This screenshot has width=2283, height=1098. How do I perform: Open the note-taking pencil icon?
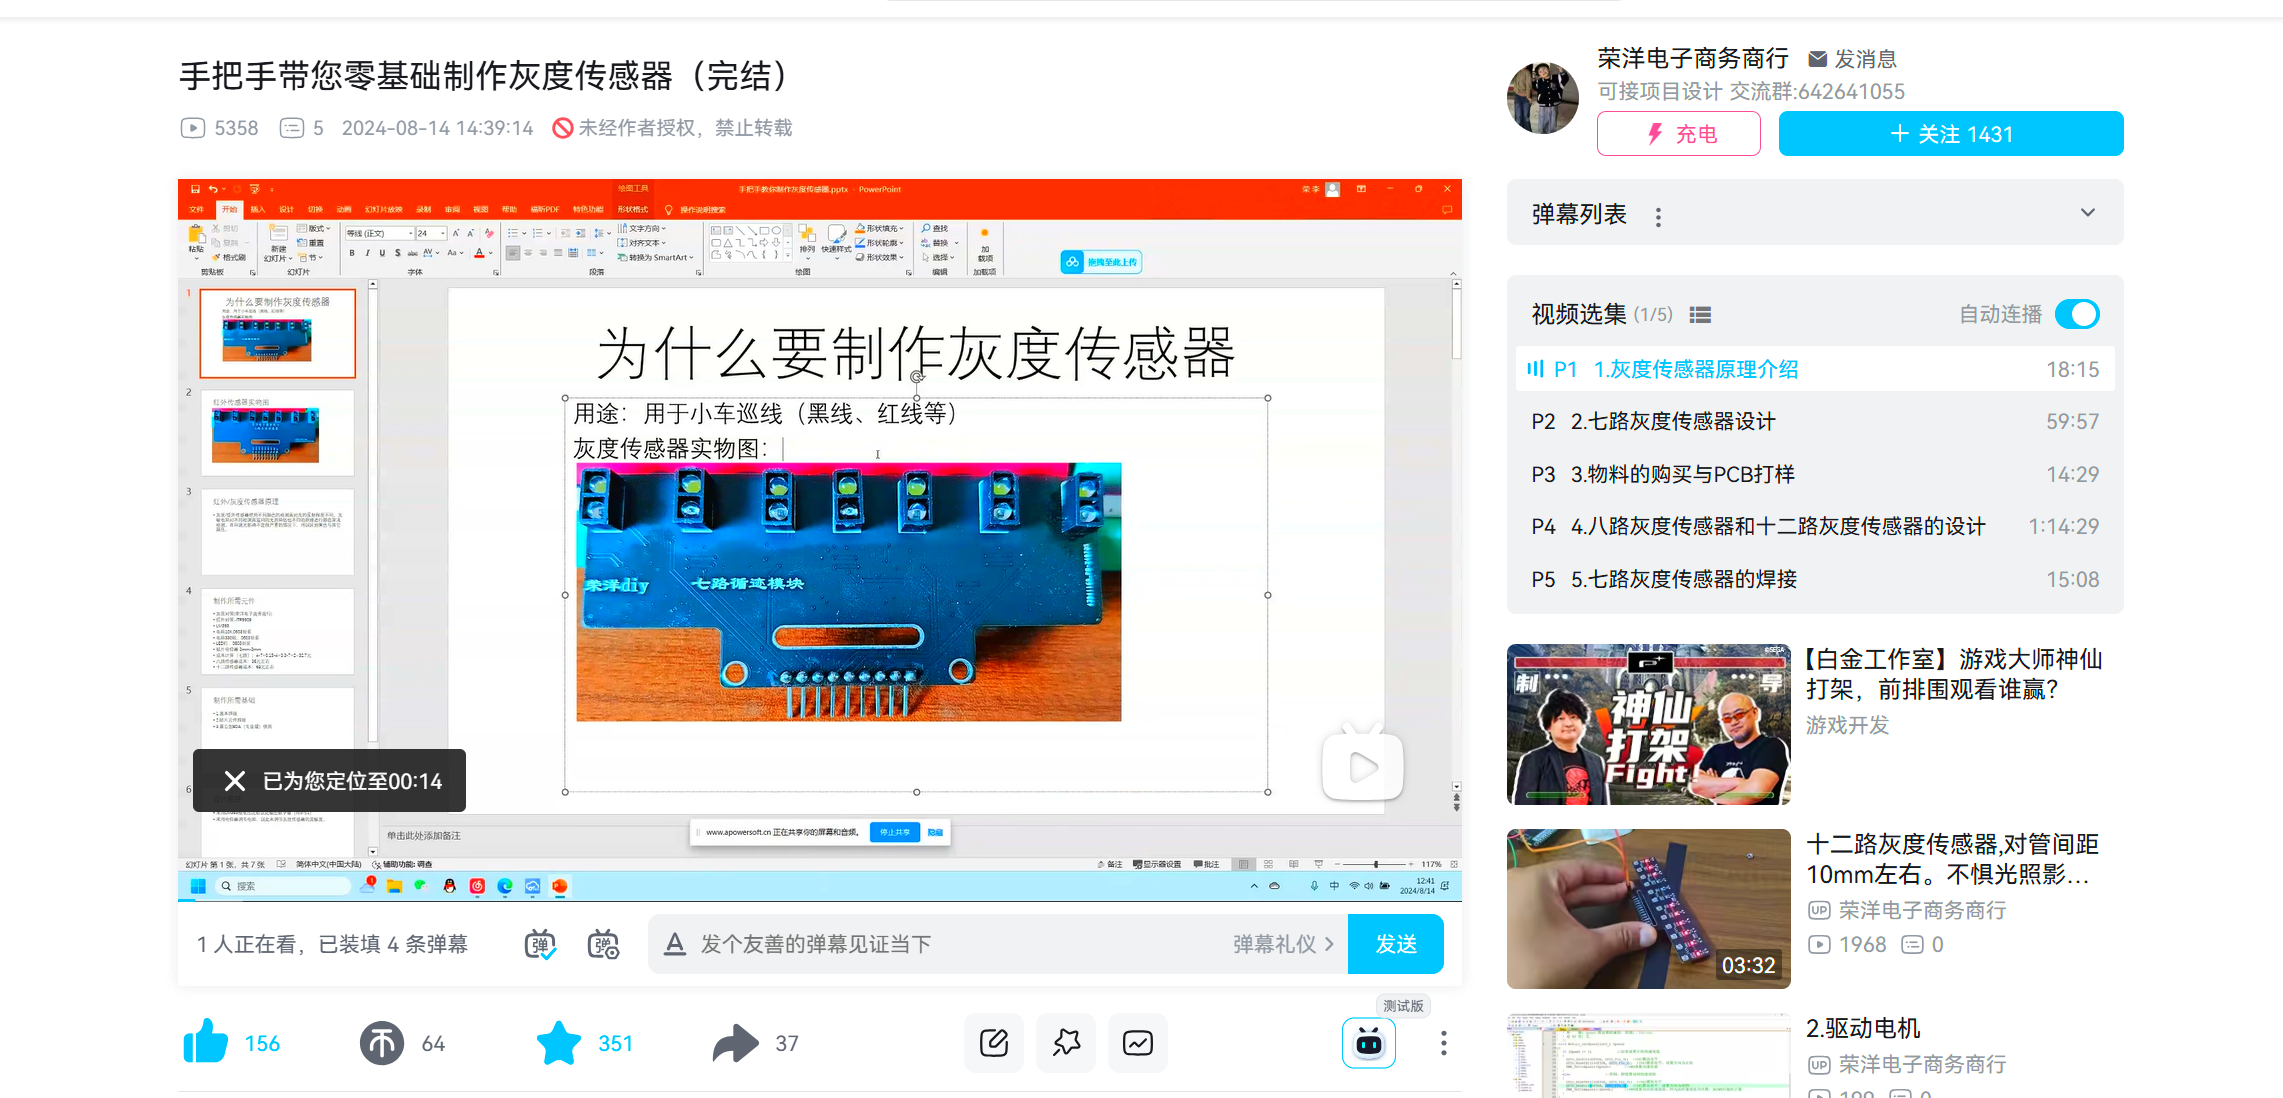(993, 1043)
